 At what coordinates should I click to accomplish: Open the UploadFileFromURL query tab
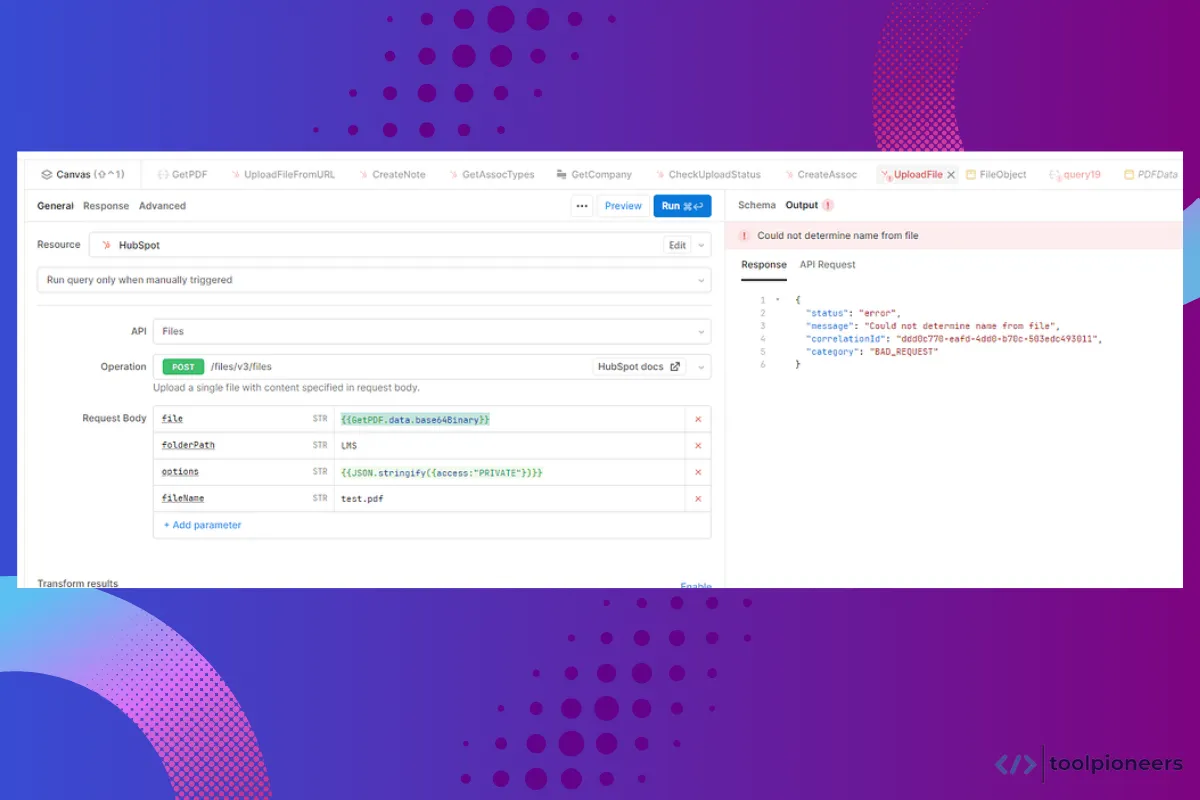(x=282, y=174)
